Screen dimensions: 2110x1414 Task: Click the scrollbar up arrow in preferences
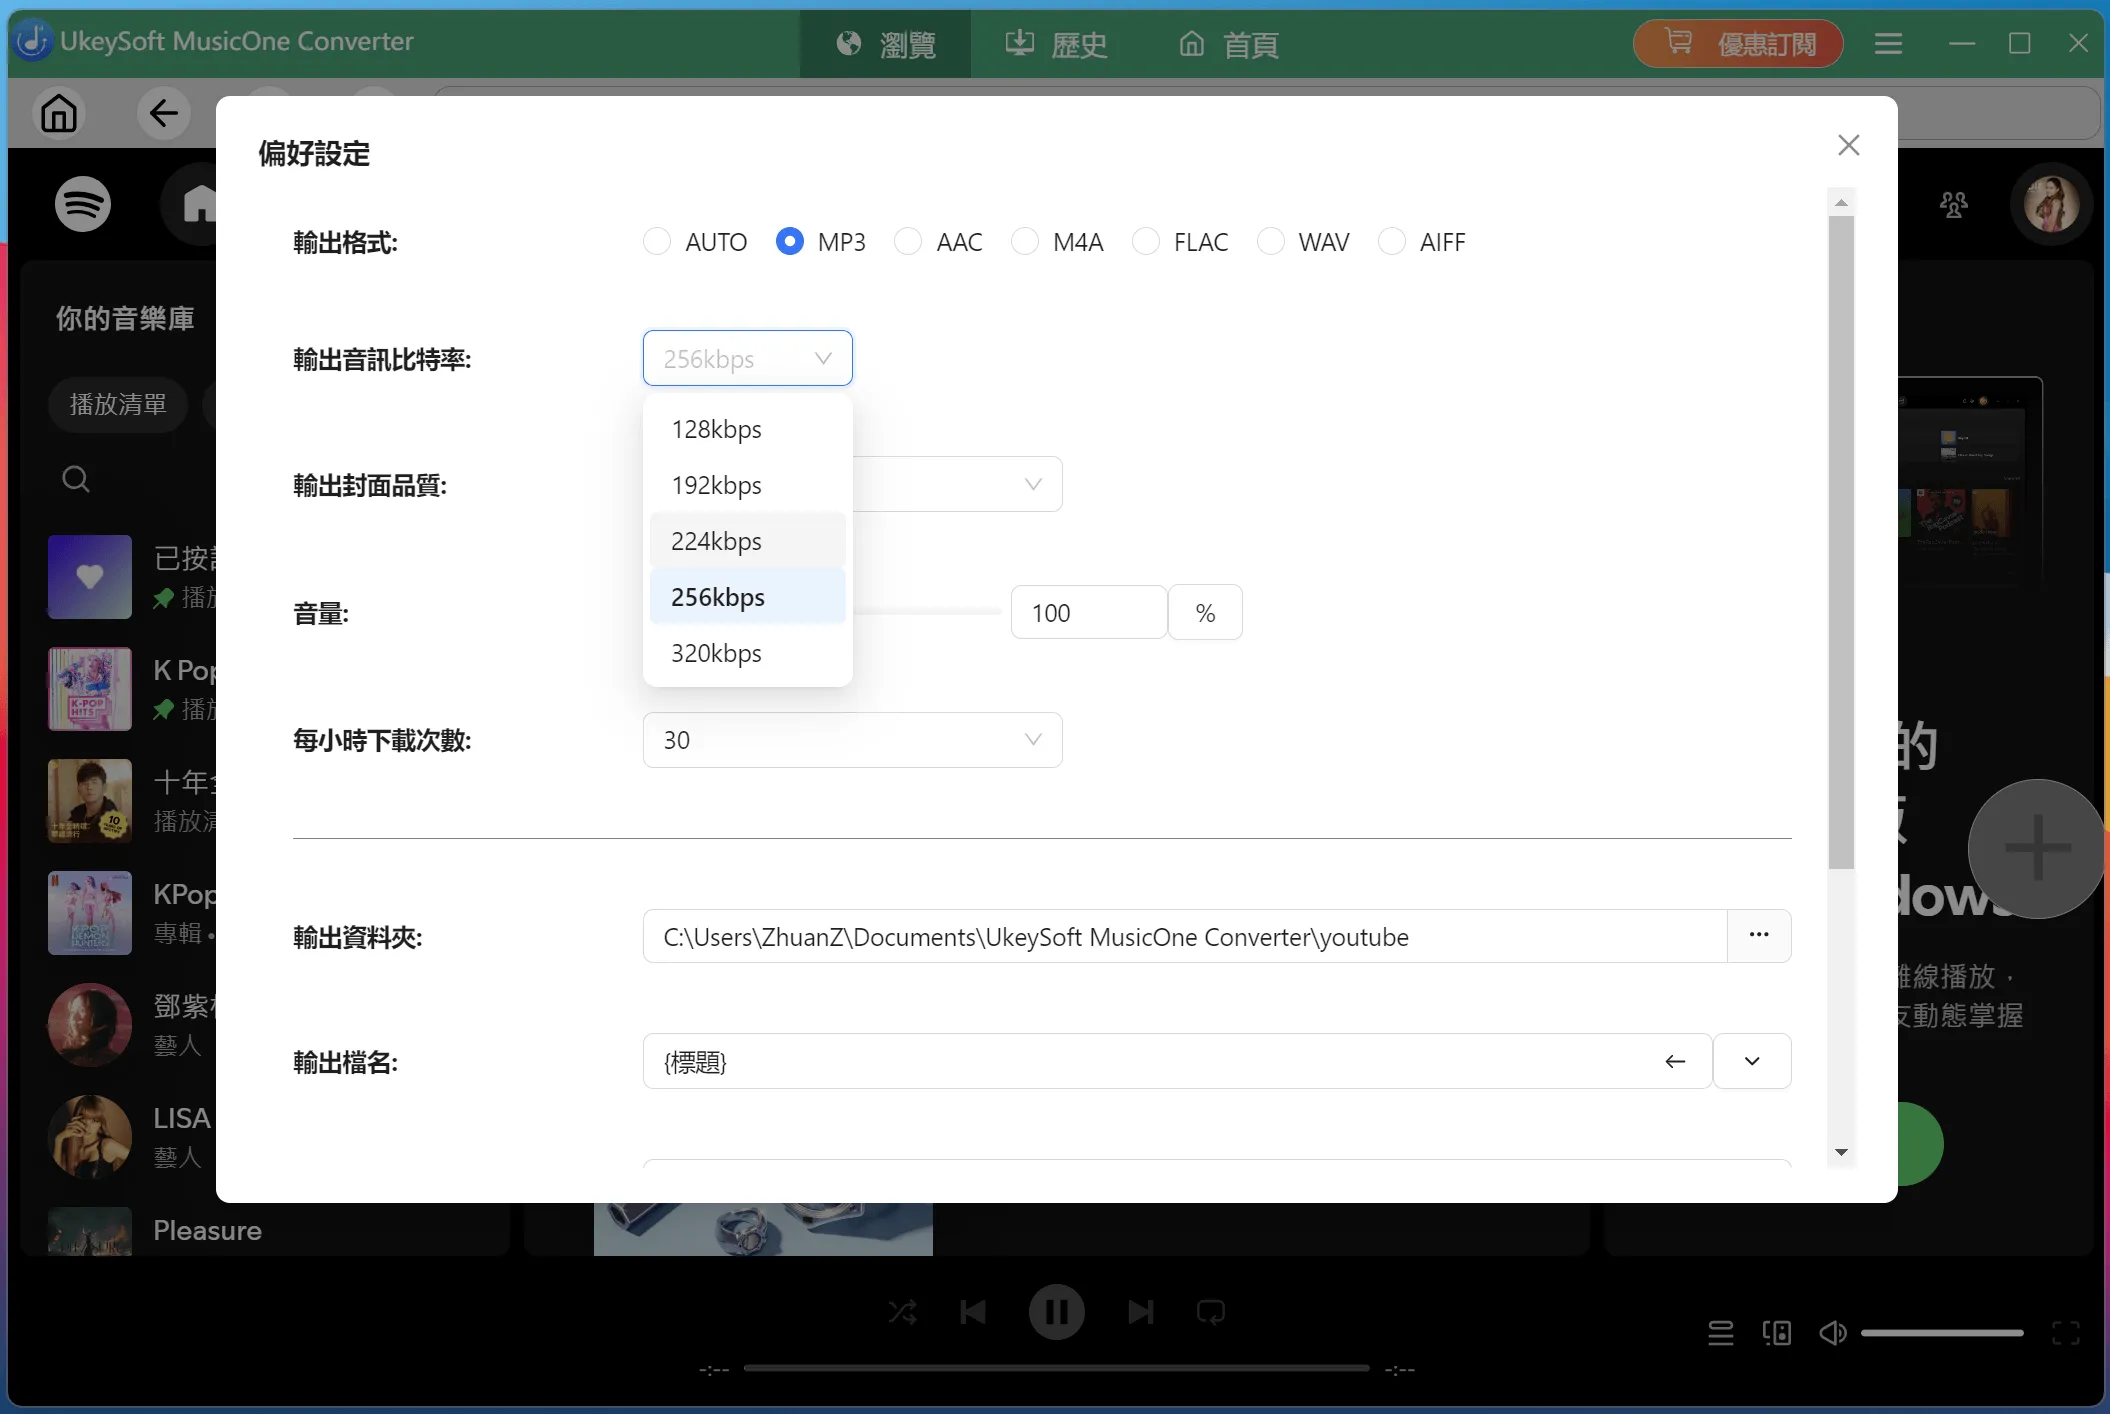[x=1841, y=202]
